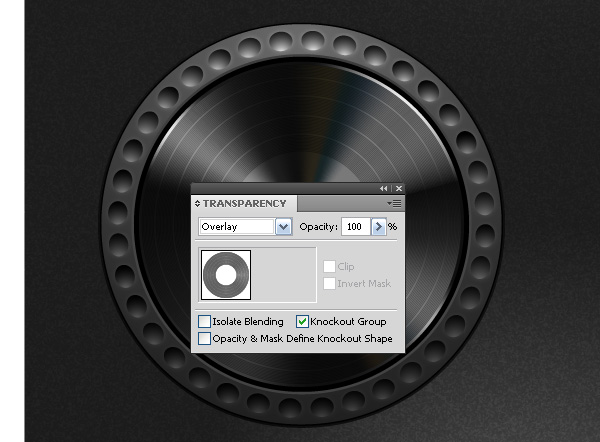The width and height of the screenshot is (600, 442).
Task: Select the vinyl record object thumbnail
Action: tap(226, 275)
